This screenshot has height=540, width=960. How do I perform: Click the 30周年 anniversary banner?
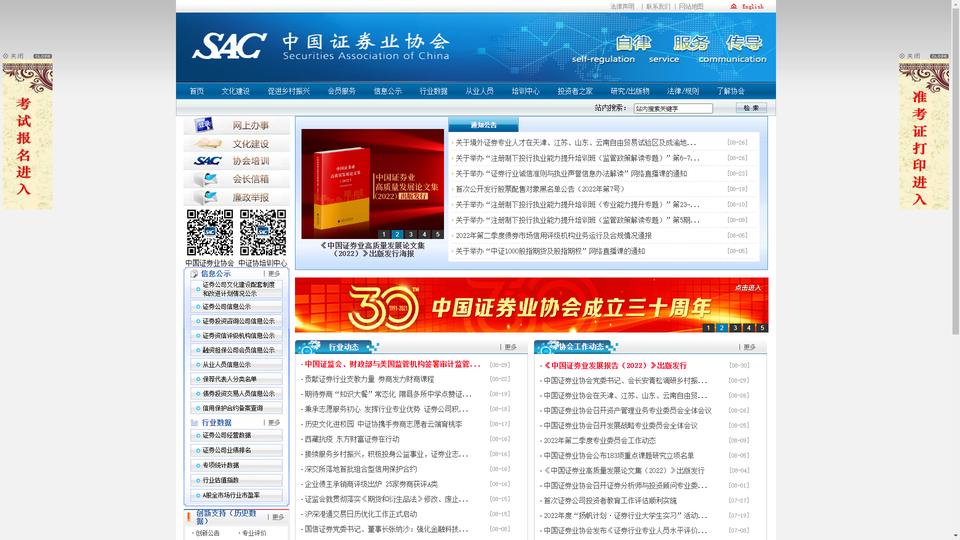[x=531, y=305]
